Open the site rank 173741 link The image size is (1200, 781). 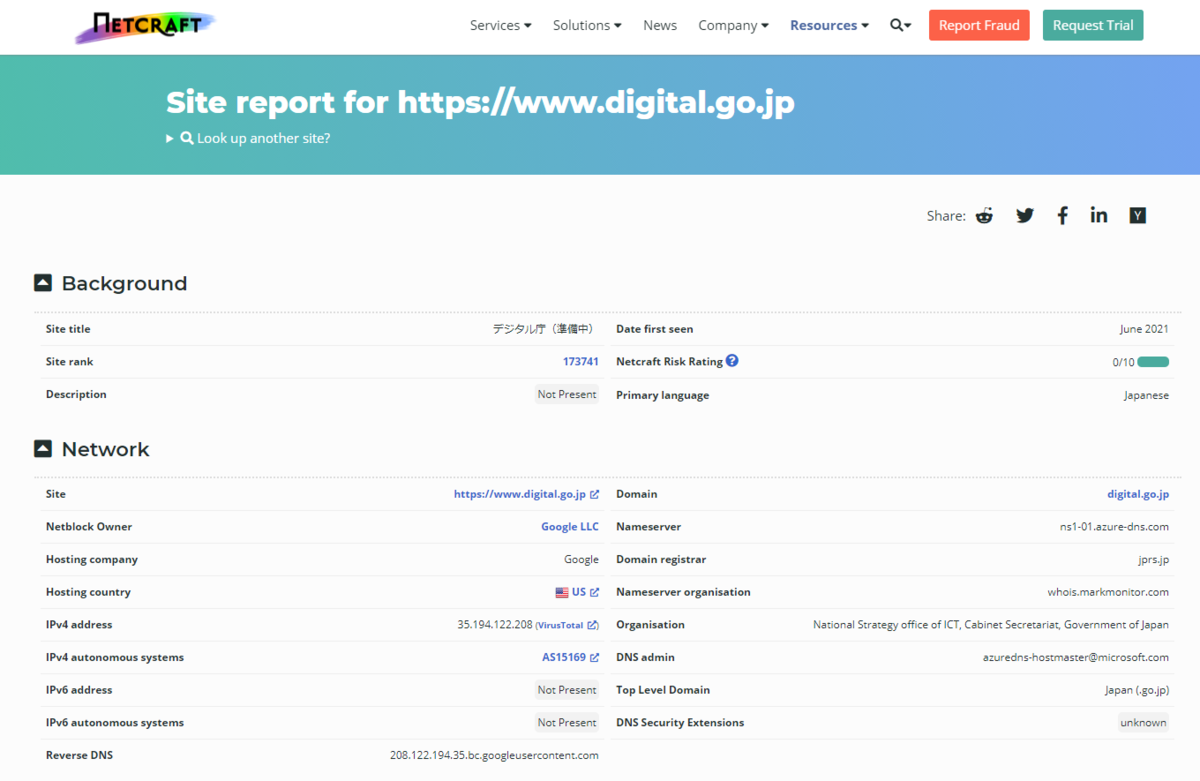click(581, 362)
